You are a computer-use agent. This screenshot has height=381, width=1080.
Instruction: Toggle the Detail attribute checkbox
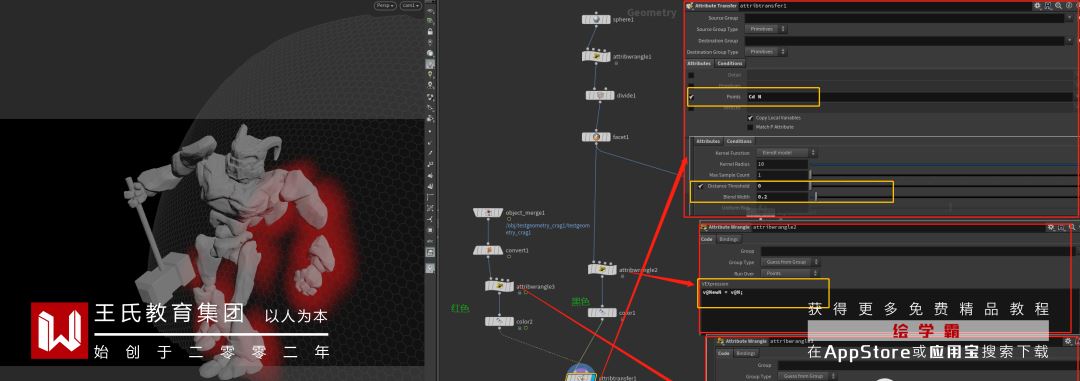point(692,74)
